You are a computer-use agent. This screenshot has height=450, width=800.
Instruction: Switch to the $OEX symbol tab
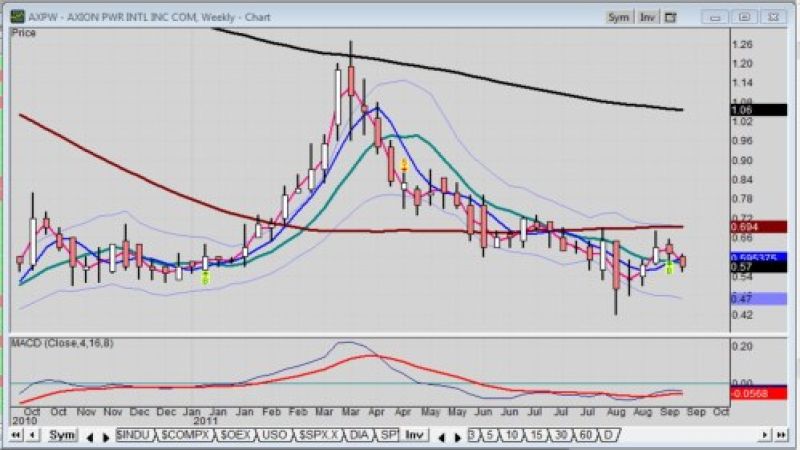(x=235, y=435)
